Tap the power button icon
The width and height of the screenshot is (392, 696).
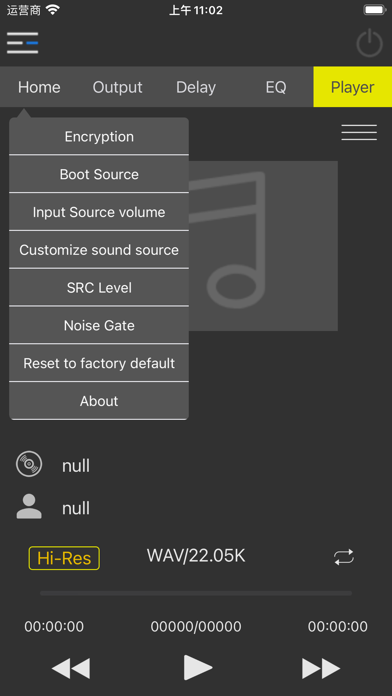coord(369,43)
